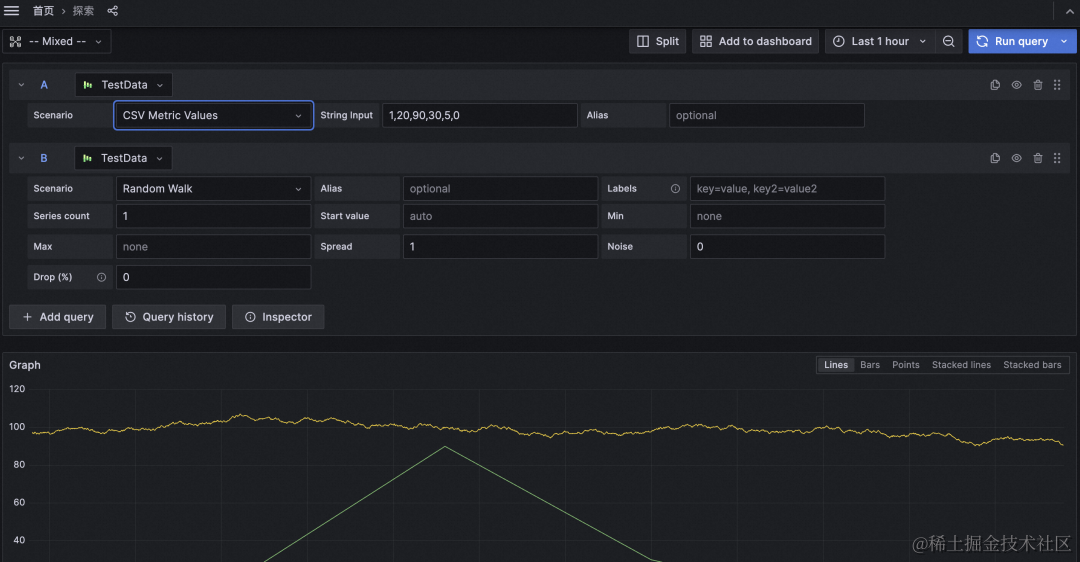Delete query B with trash icon
The width and height of the screenshot is (1080, 562).
click(1038, 158)
